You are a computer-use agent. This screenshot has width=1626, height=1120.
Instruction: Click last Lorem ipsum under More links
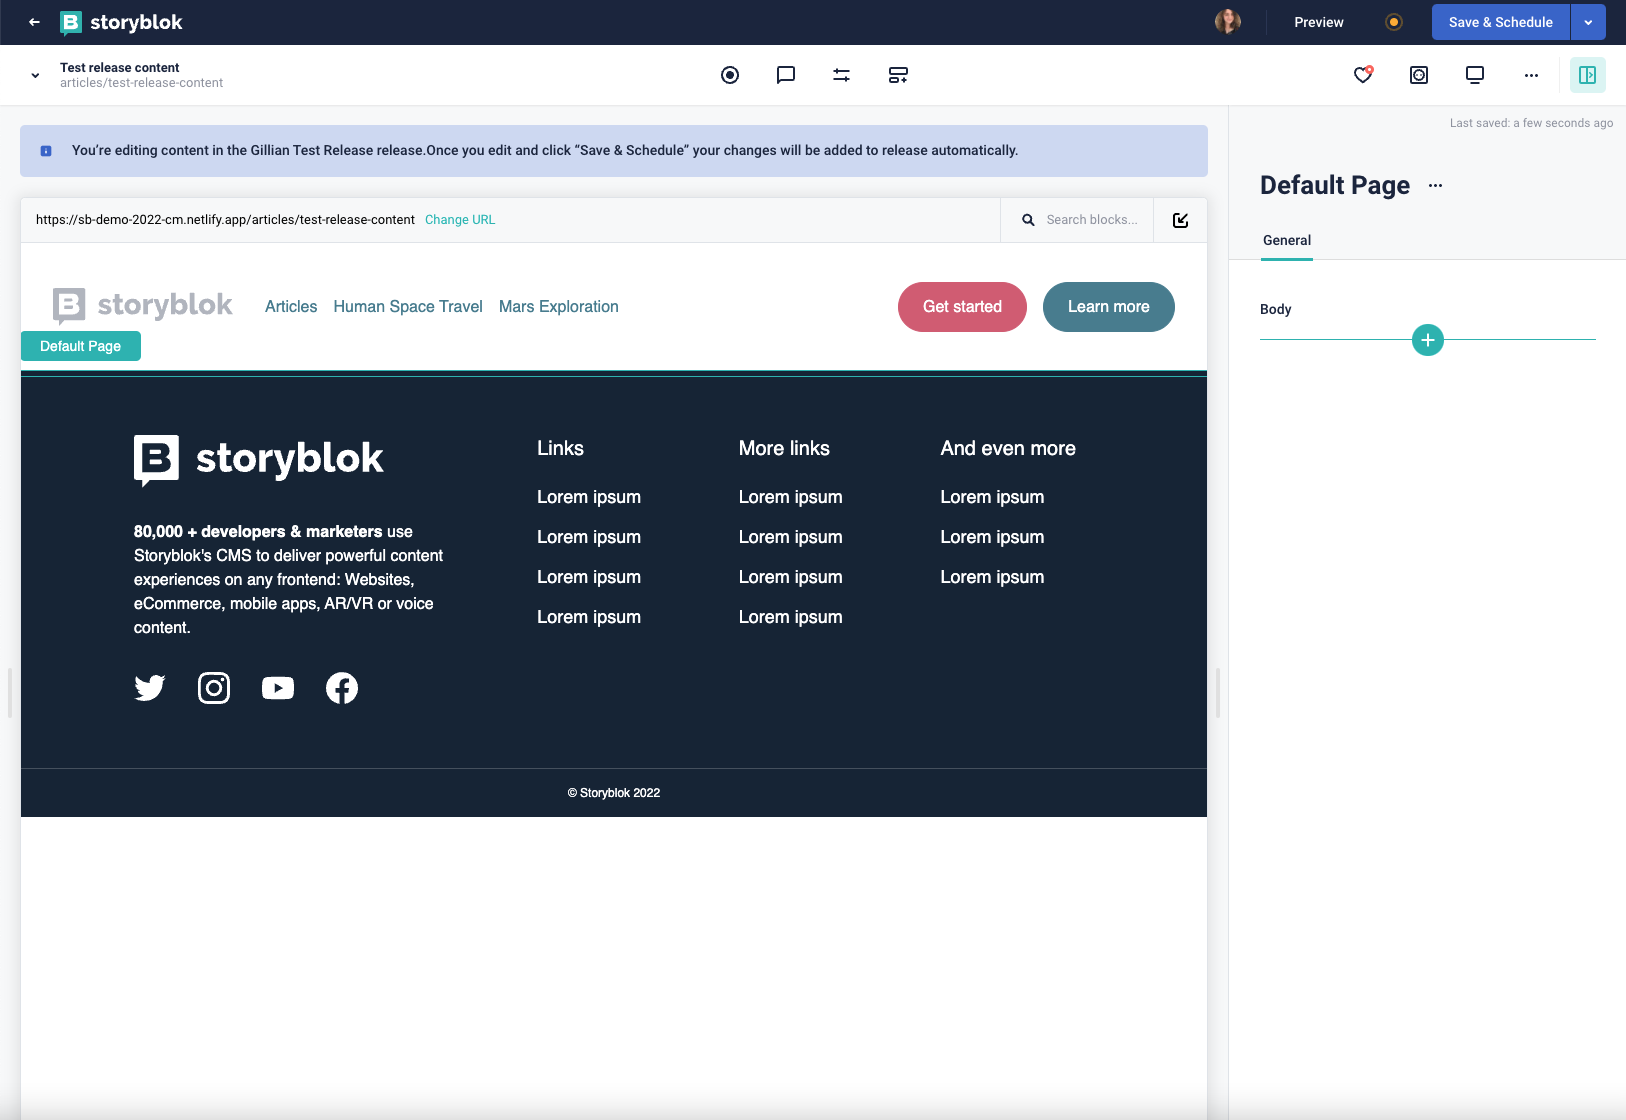point(791,617)
